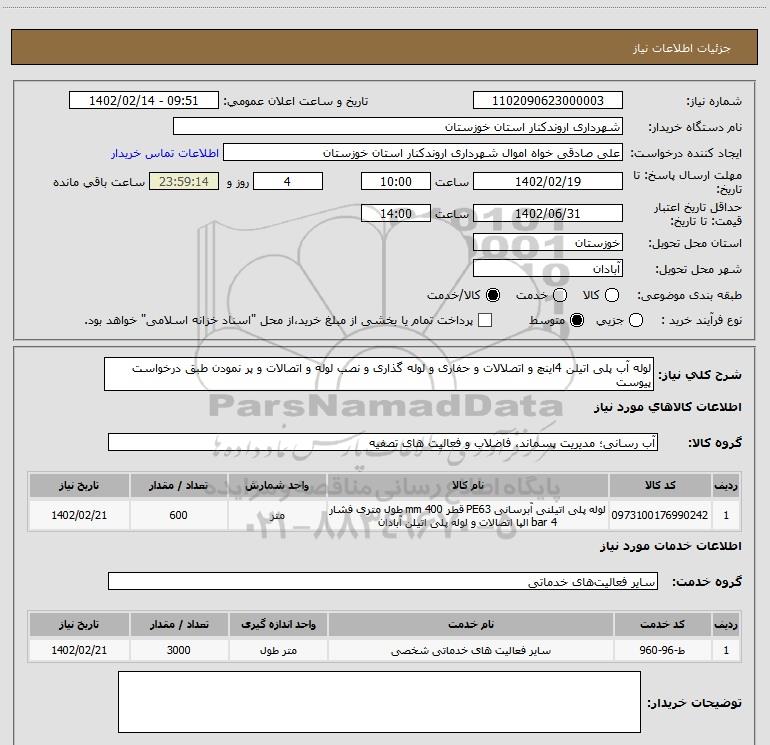The image size is (770, 745).
Task: Click the countdown timer 23:59:14
Action: [184, 181]
